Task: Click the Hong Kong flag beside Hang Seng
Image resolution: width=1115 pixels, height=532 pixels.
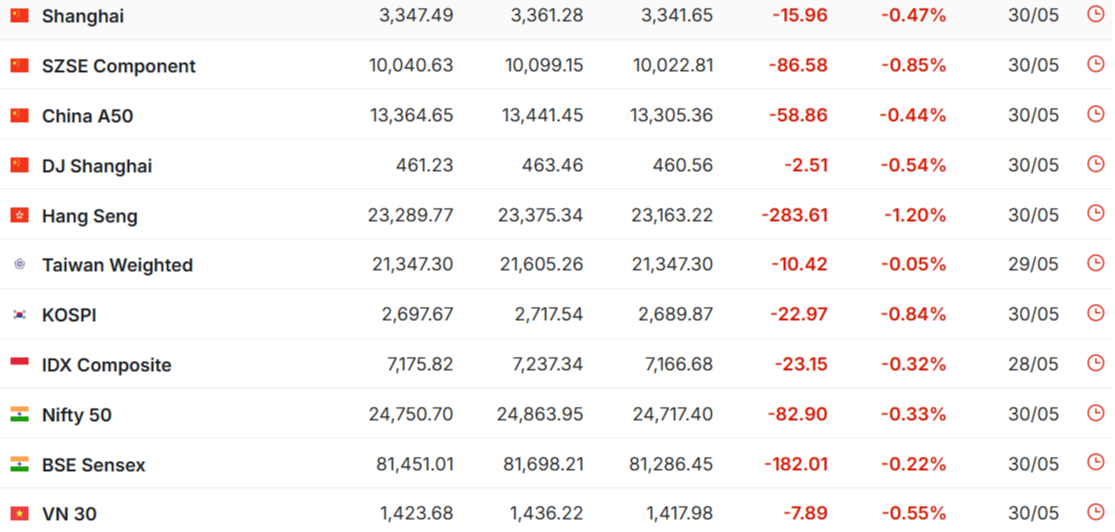Action: click(x=20, y=215)
